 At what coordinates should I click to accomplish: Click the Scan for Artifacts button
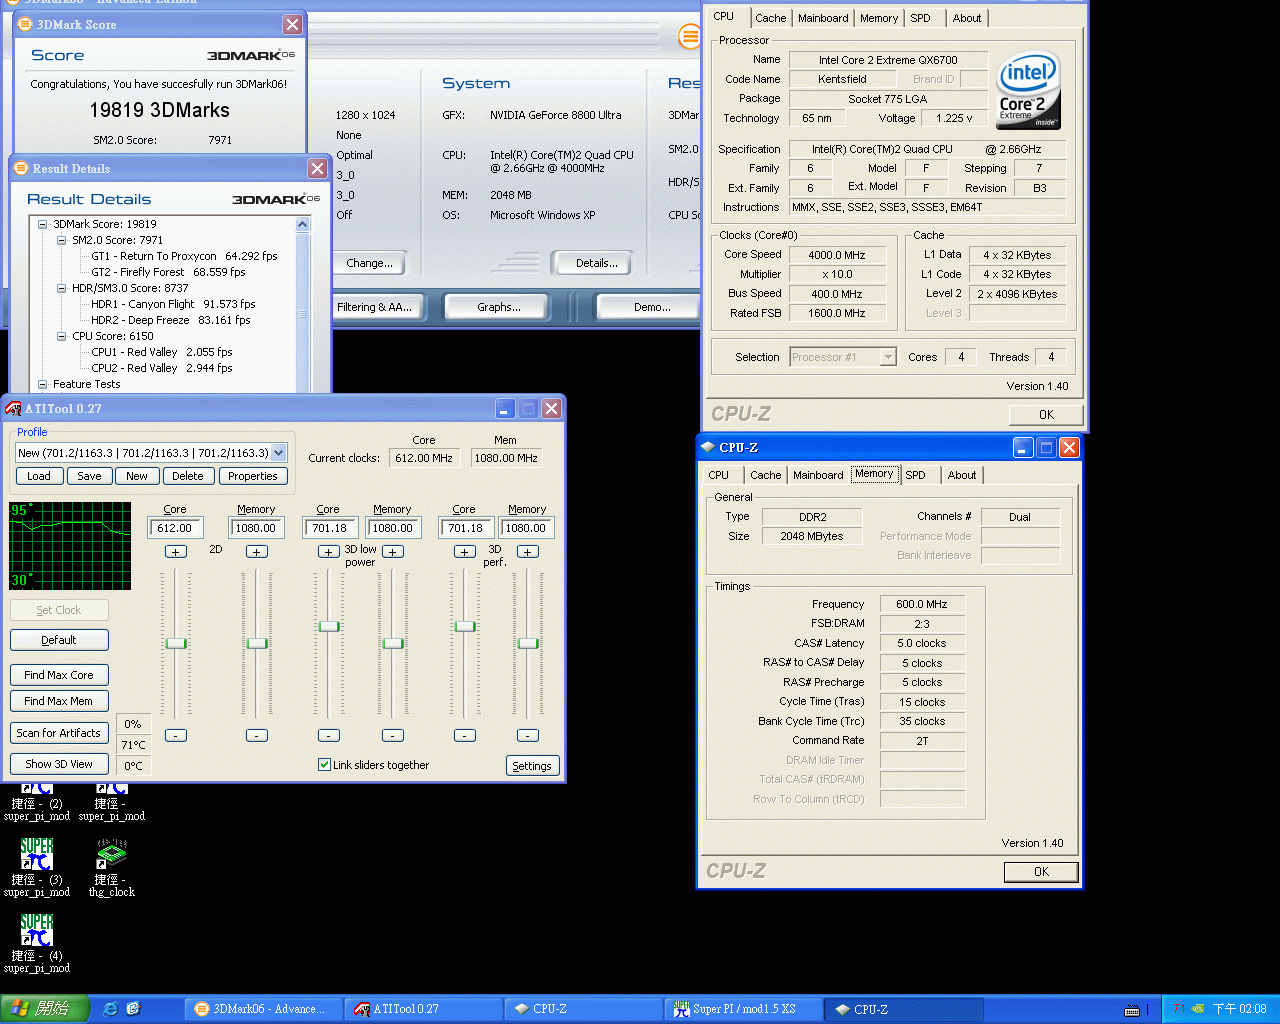[x=59, y=733]
